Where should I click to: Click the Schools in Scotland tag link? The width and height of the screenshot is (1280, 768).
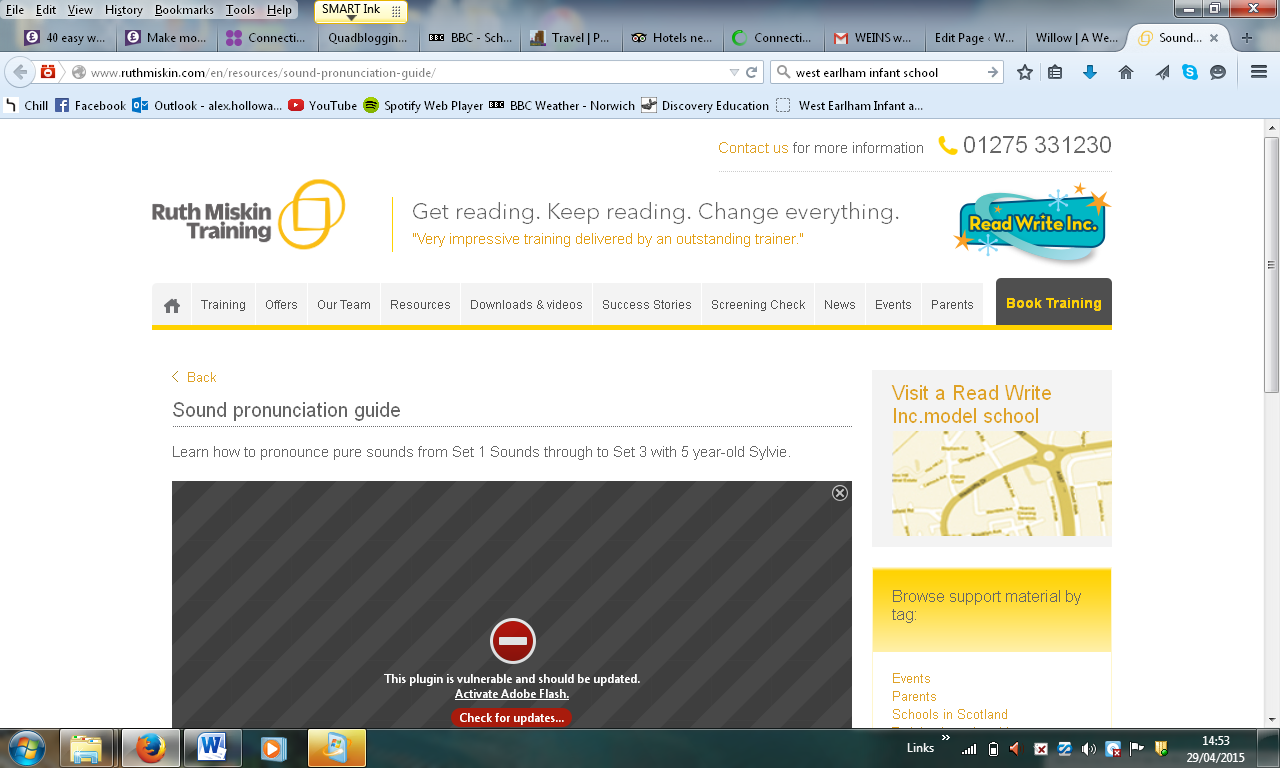click(x=950, y=715)
